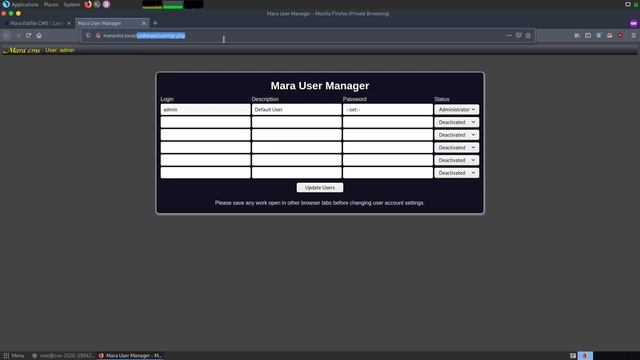Click the notification tray icon at top right
Image resolution: width=640 pixels, height=360 pixels.
pyautogui.click(x=628, y=4)
